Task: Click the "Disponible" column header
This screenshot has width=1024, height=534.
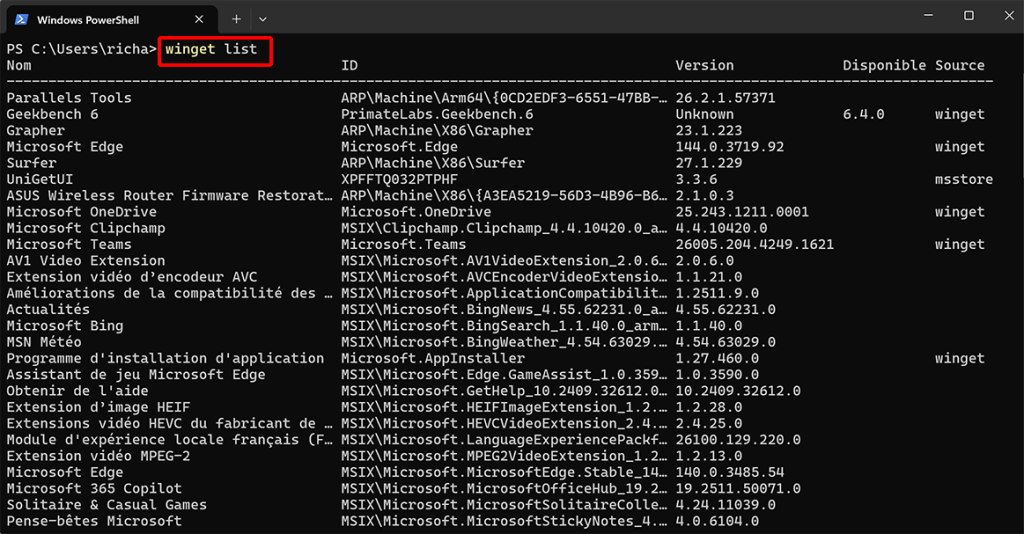Action: pyautogui.click(x=884, y=66)
